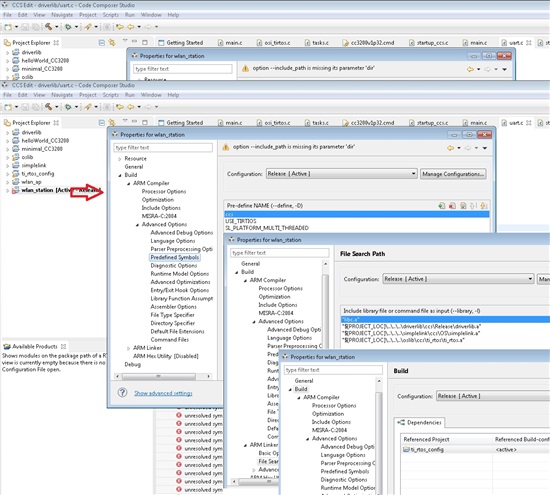Select wlan_ap project in Project Explorer
This screenshot has height=495, width=550.
coord(31,182)
